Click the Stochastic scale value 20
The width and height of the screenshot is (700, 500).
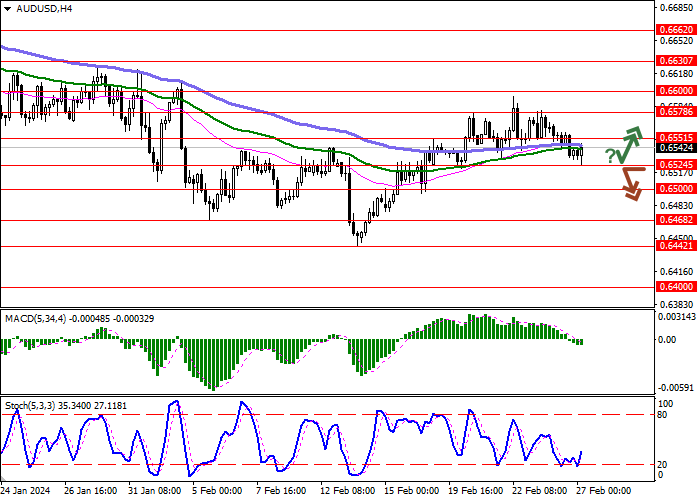pyautogui.click(x=662, y=465)
